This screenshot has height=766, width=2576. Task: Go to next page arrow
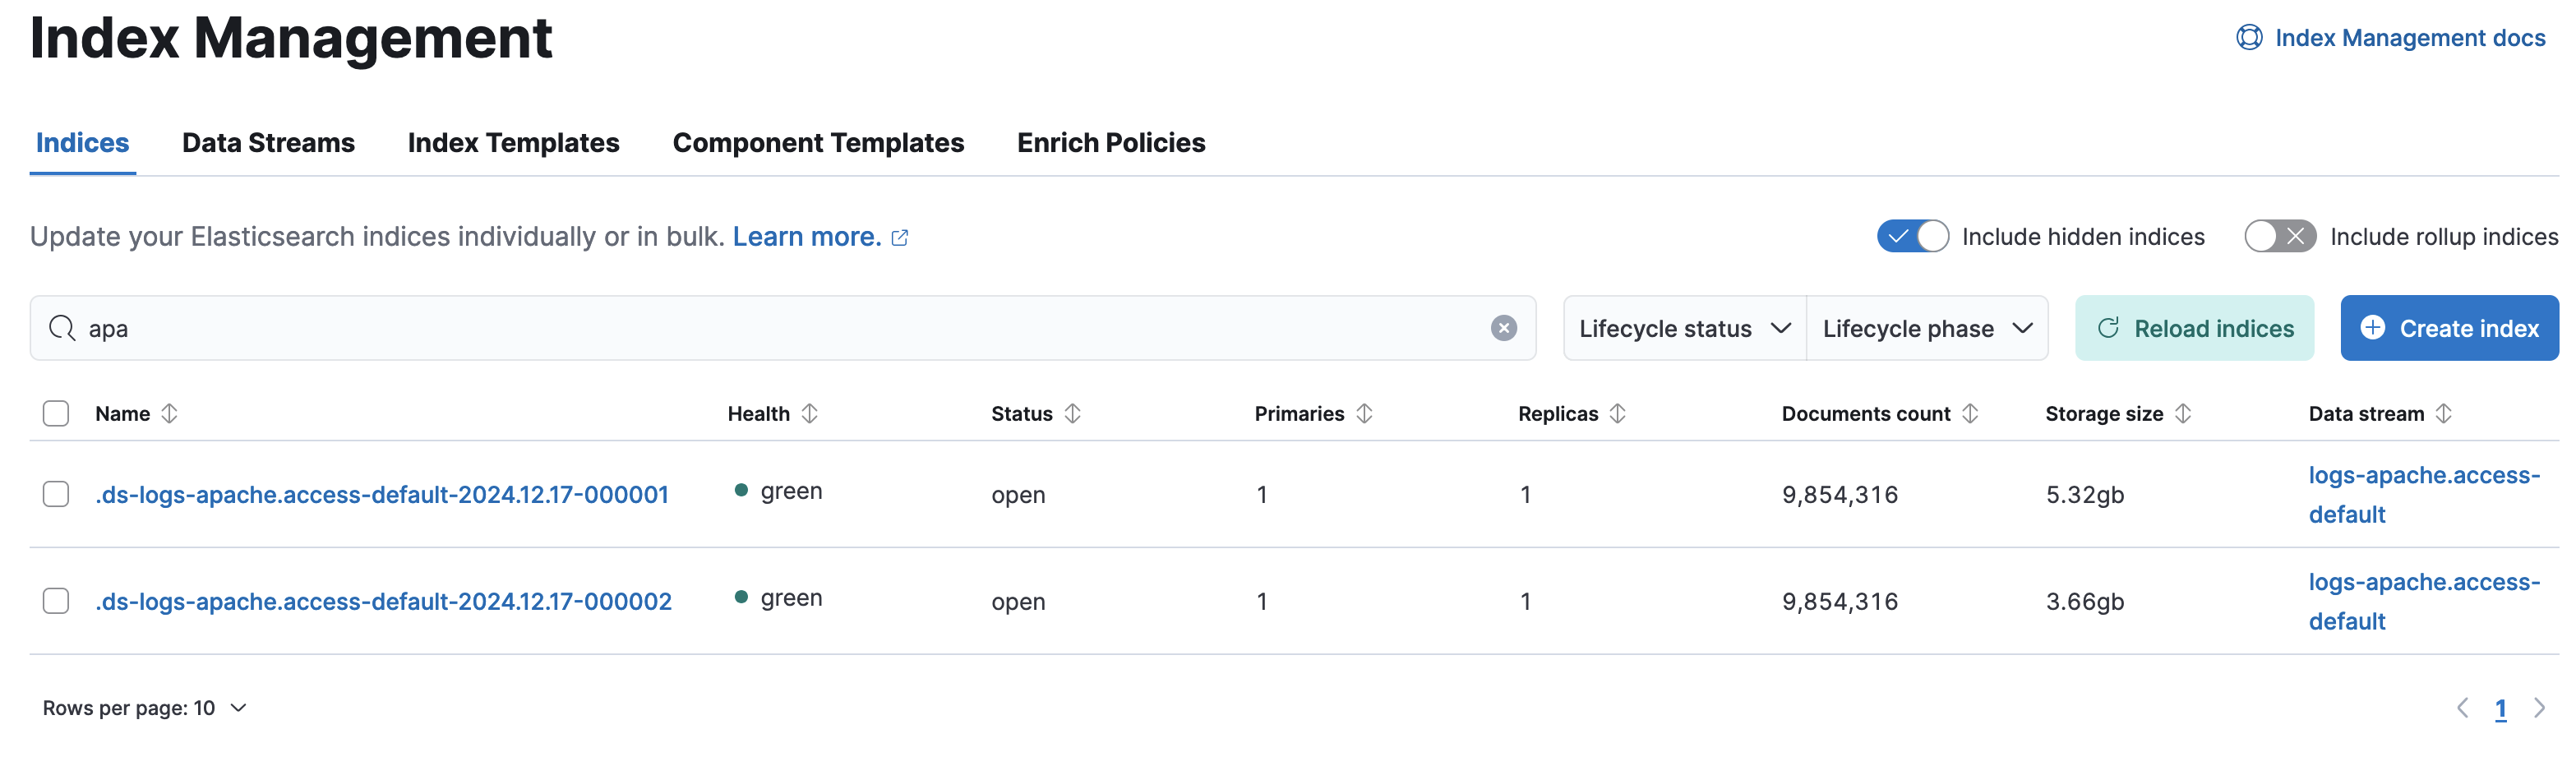[2539, 708]
